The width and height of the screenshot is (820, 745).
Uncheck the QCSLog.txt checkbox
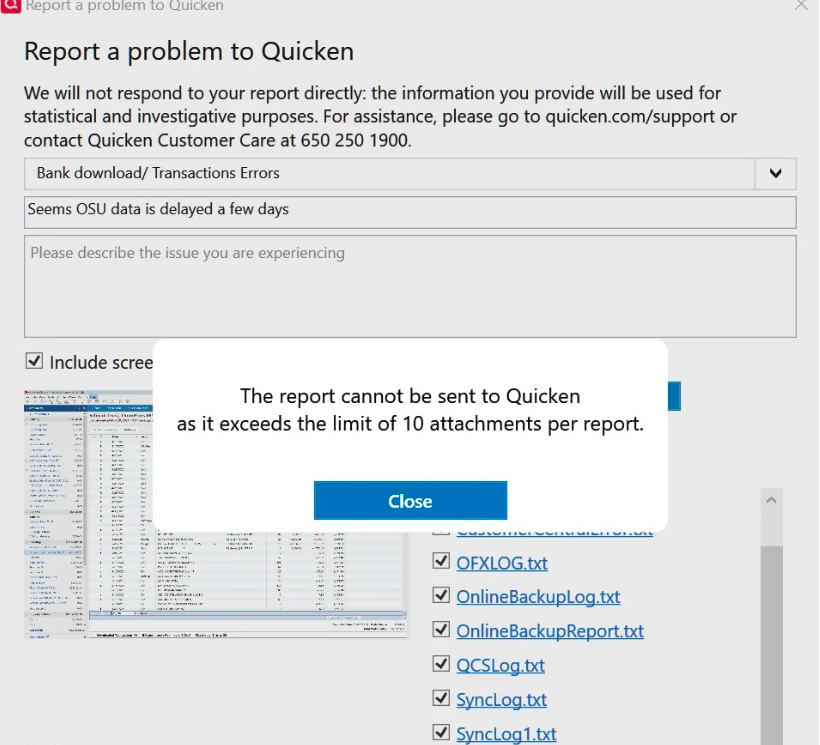(x=441, y=664)
